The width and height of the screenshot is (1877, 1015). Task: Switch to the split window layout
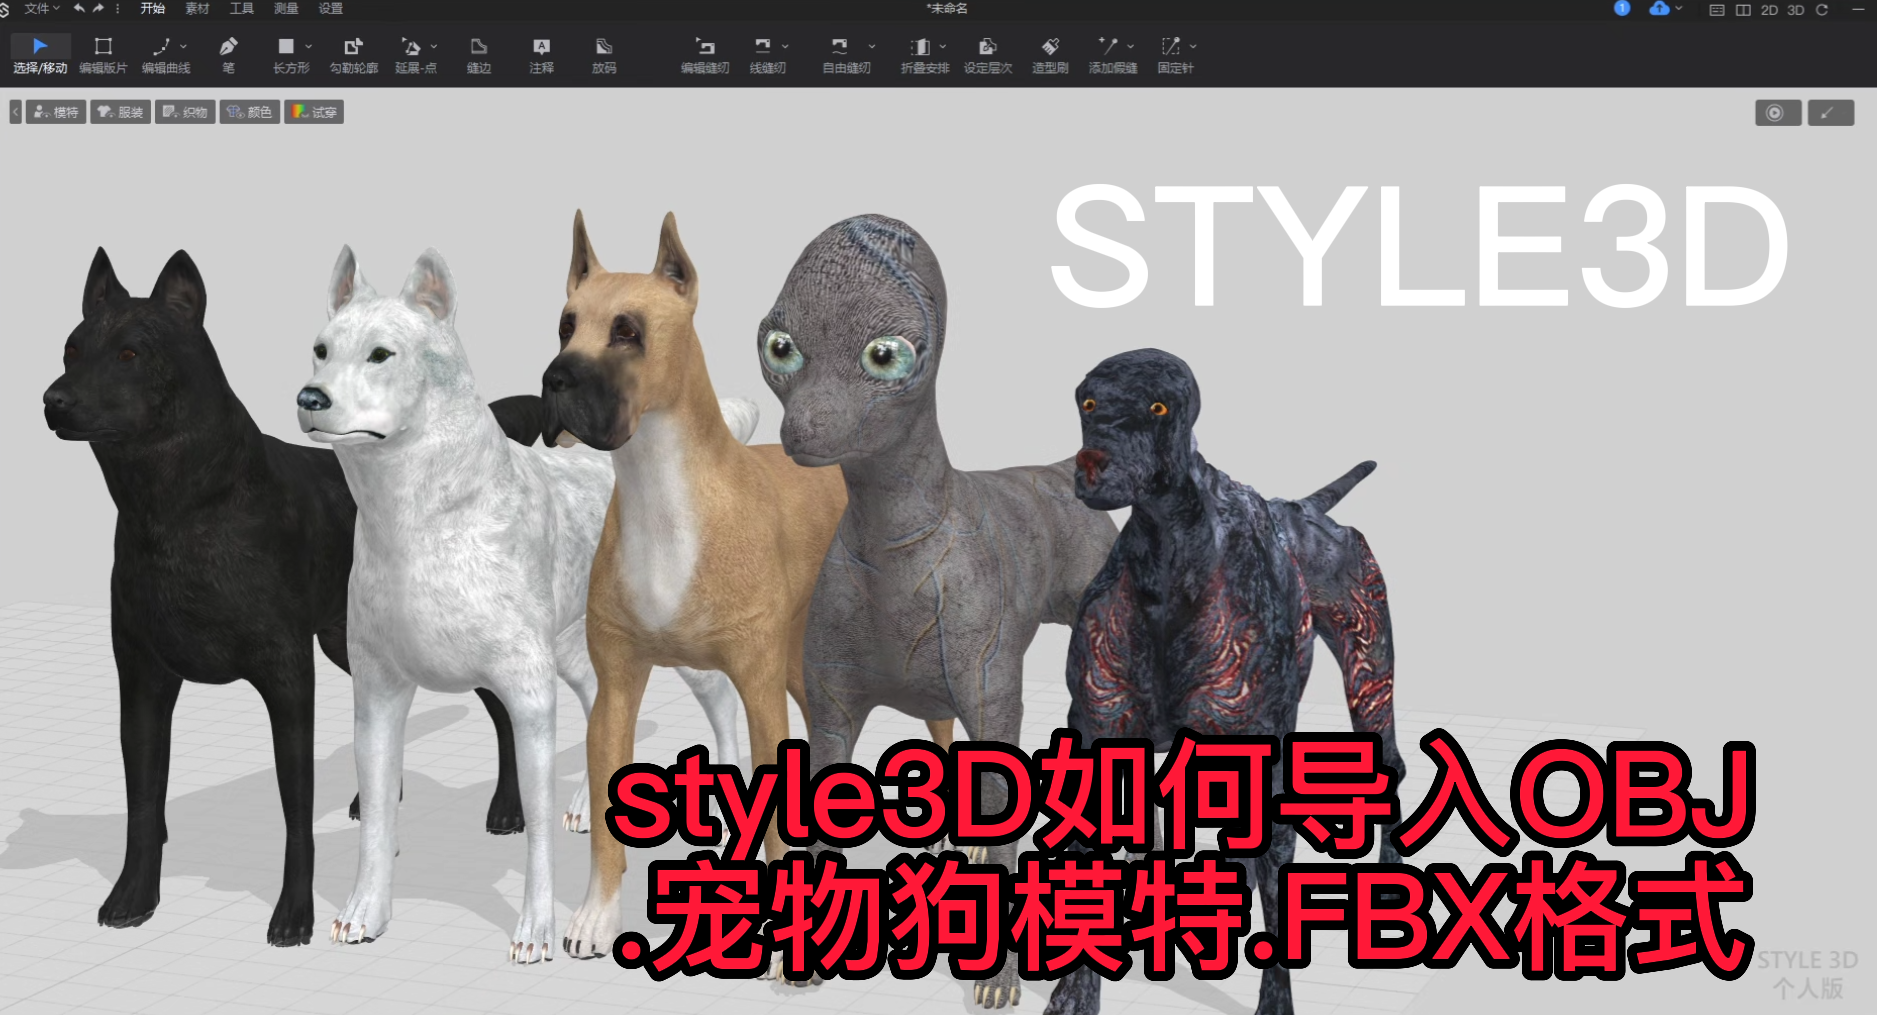click(x=1743, y=9)
